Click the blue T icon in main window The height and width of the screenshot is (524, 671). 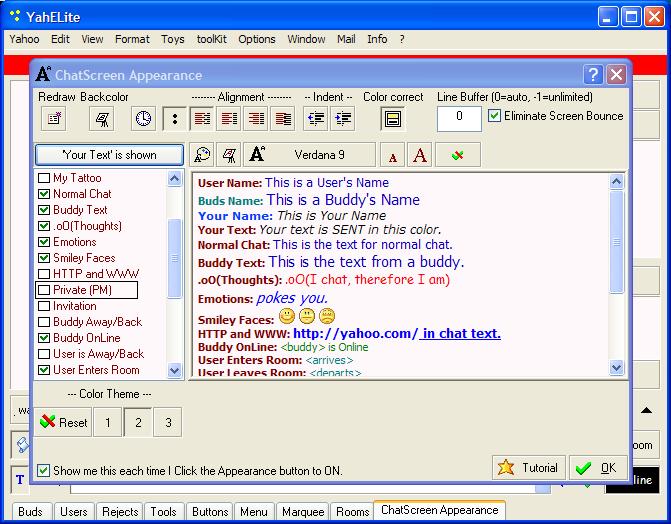(x=20, y=479)
